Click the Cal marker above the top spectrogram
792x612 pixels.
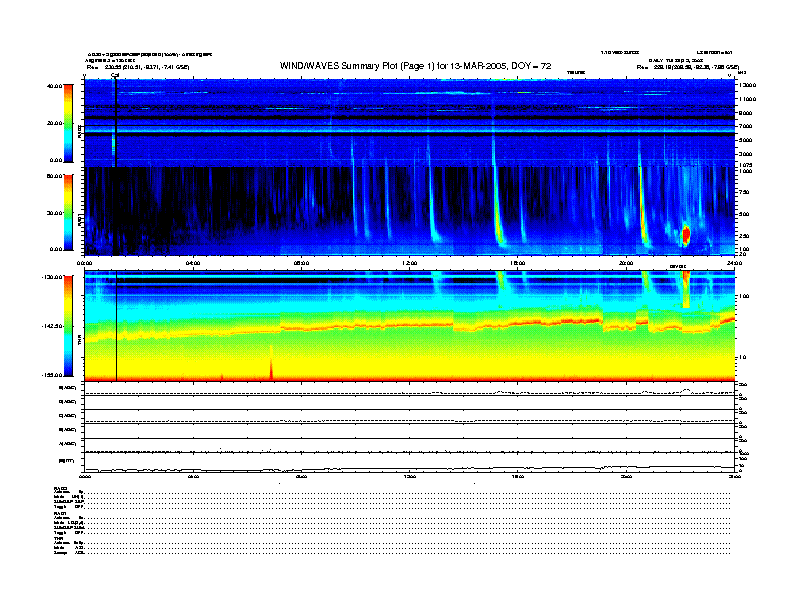pyautogui.click(x=115, y=75)
